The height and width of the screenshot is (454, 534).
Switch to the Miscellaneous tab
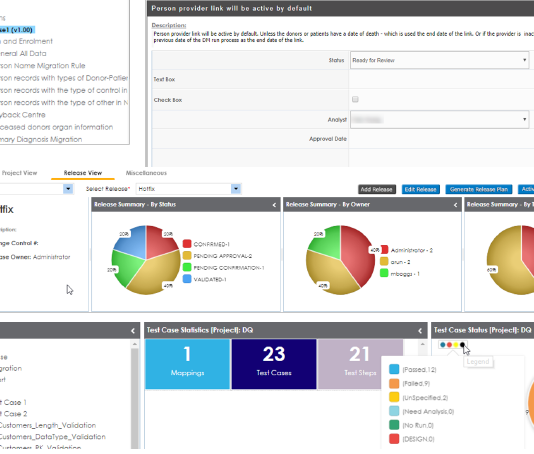coord(146,173)
